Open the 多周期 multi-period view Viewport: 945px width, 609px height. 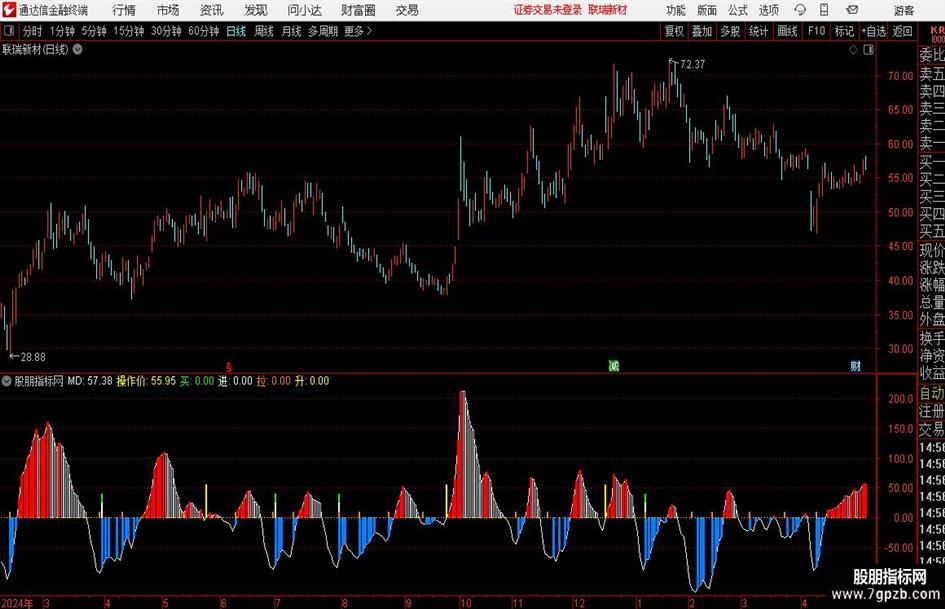pos(323,31)
